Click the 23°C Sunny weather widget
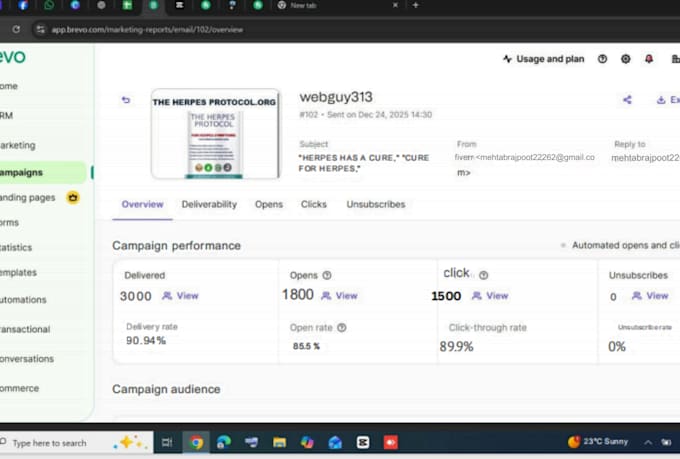 [x=598, y=442]
